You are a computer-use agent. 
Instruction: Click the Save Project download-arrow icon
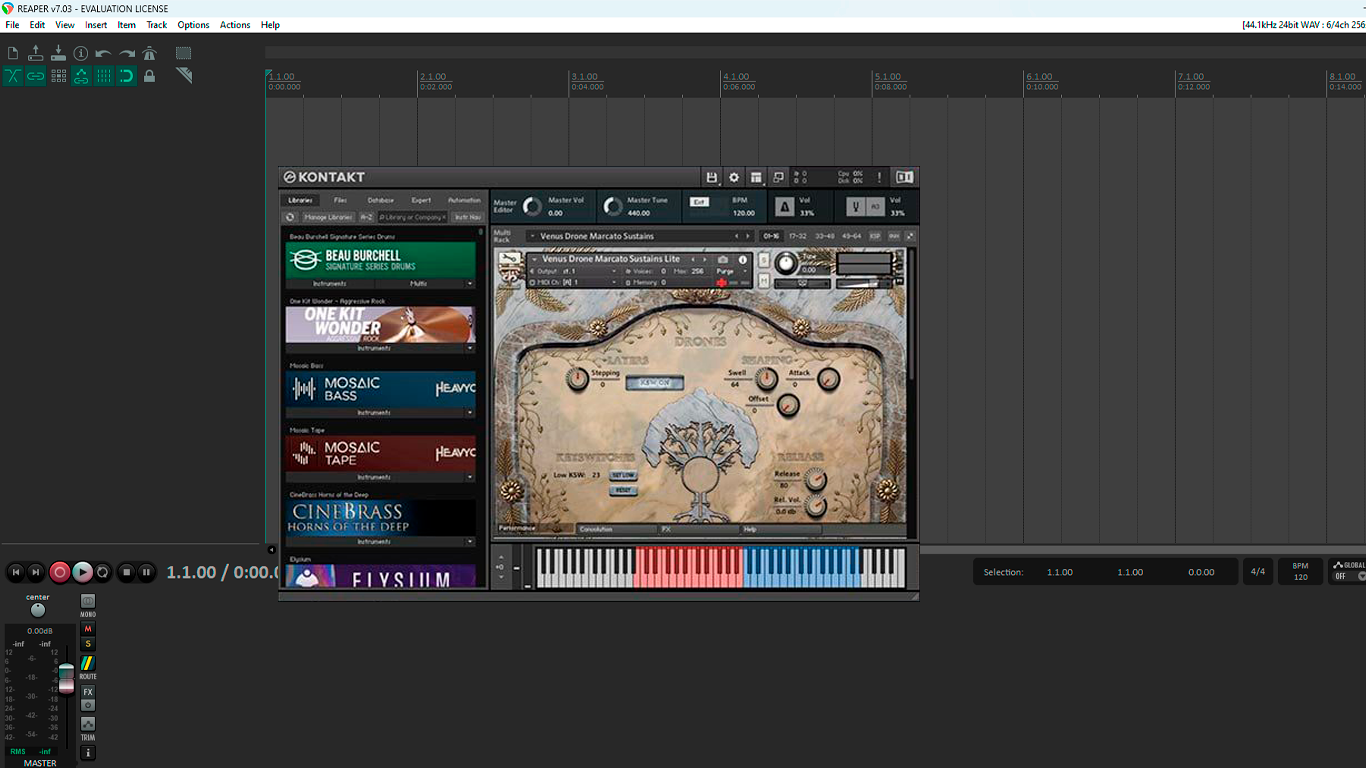(58, 53)
